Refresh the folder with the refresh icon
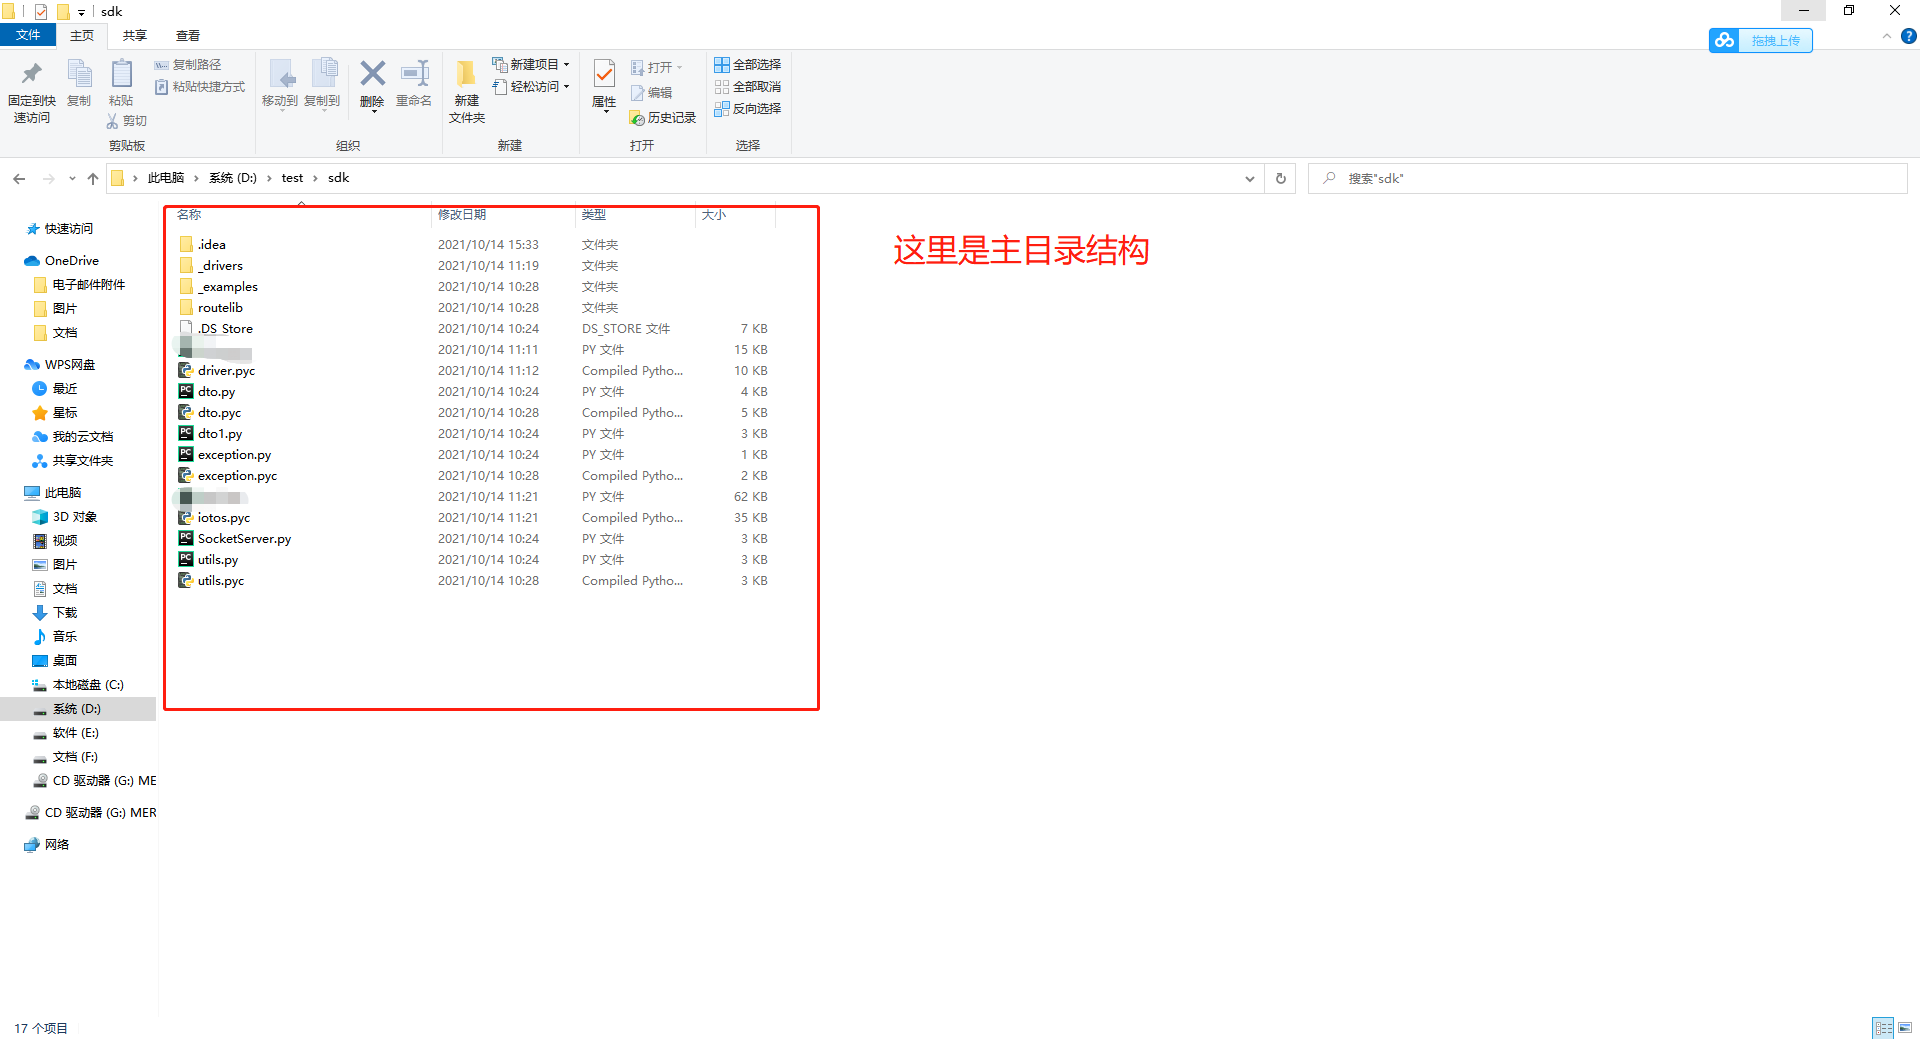The height and width of the screenshot is (1039, 1920). click(x=1280, y=178)
